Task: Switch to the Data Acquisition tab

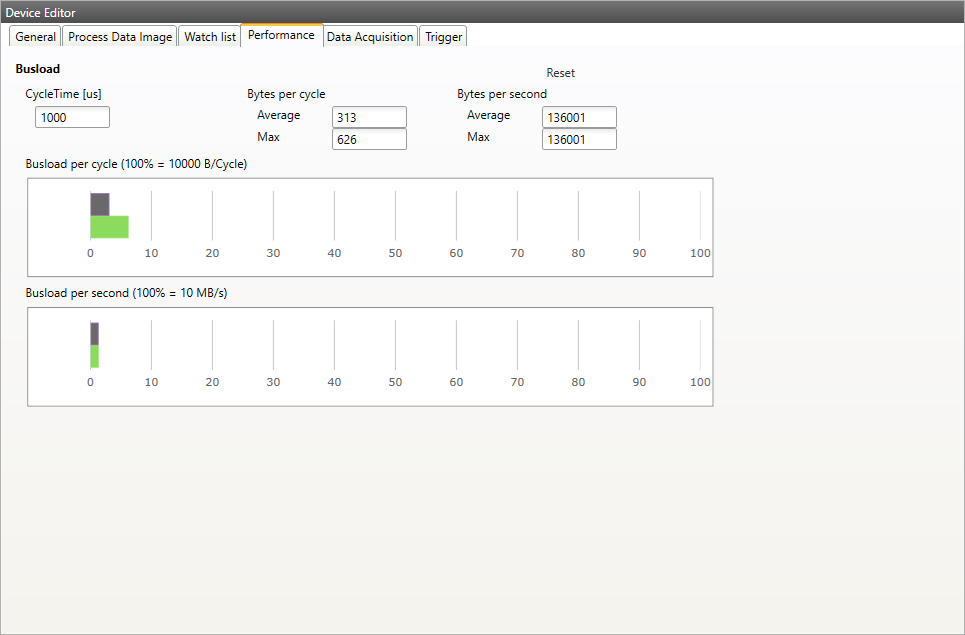Action: tap(370, 36)
